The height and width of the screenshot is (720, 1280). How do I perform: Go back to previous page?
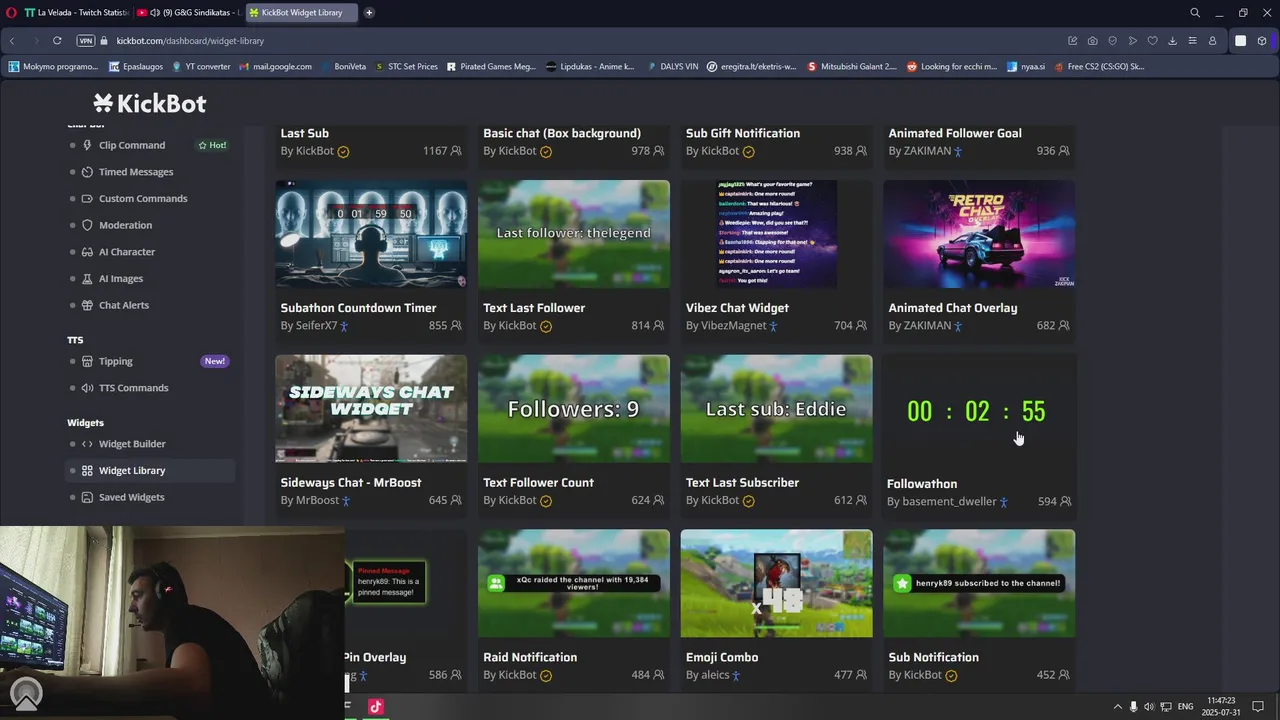click(12, 41)
